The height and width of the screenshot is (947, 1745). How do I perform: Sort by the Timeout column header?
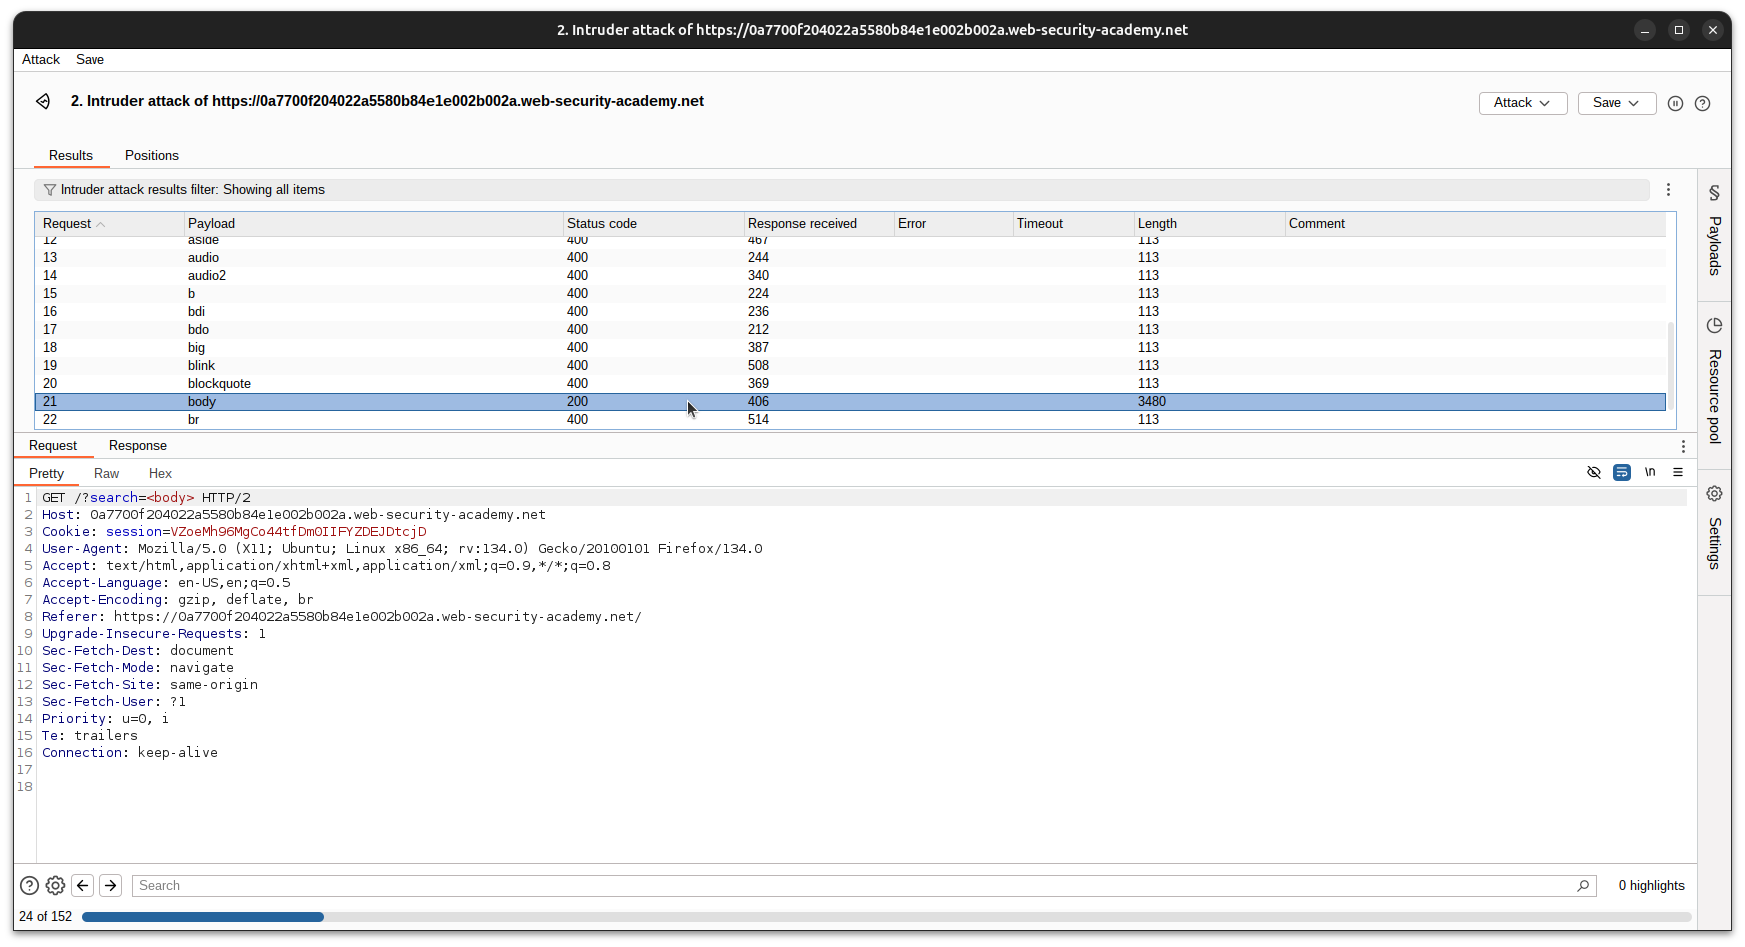tap(1073, 224)
